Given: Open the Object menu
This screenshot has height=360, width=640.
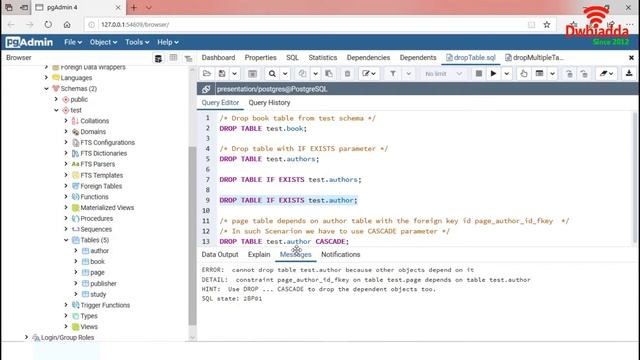Looking at the screenshot, I should pyautogui.click(x=103, y=42).
